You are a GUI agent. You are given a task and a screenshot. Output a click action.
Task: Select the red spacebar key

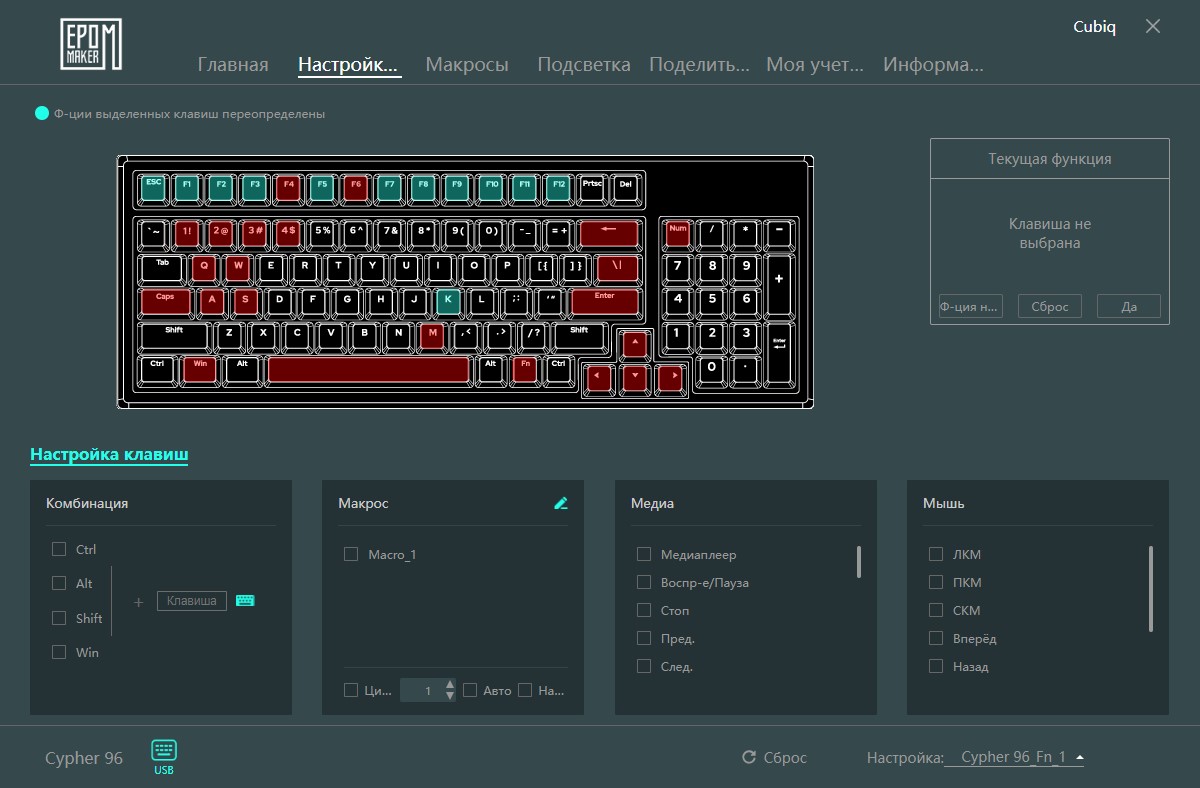(x=369, y=369)
